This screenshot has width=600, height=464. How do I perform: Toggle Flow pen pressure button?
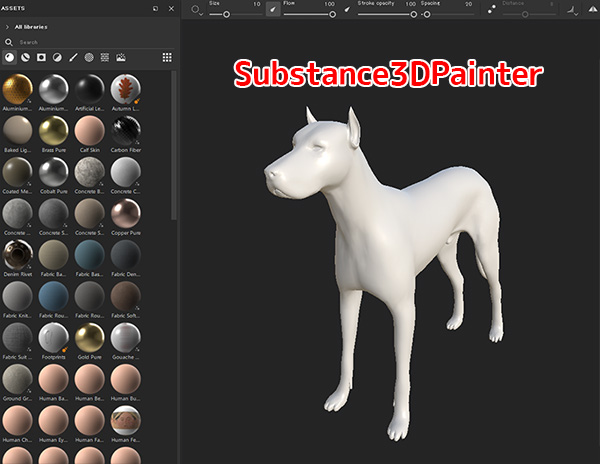tap(347, 9)
